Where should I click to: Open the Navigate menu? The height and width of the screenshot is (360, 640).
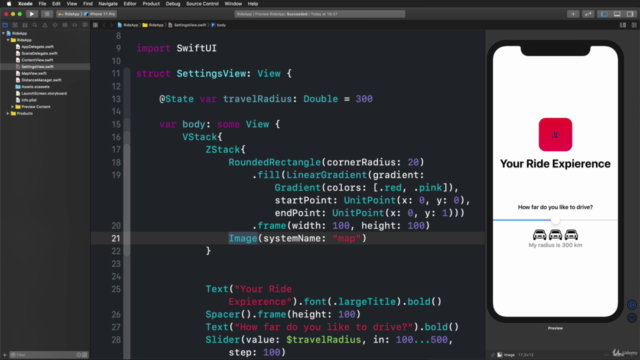pyautogui.click(x=108, y=4)
